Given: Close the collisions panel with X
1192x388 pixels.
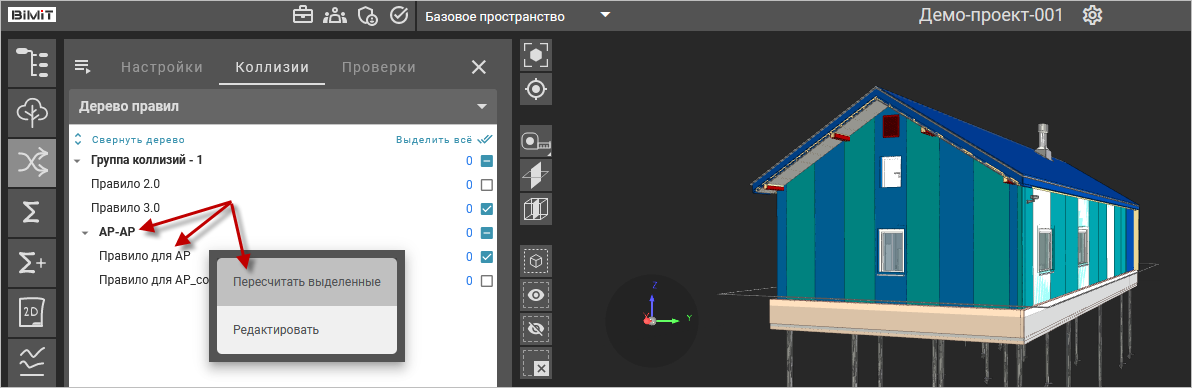Looking at the screenshot, I should tap(479, 67).
